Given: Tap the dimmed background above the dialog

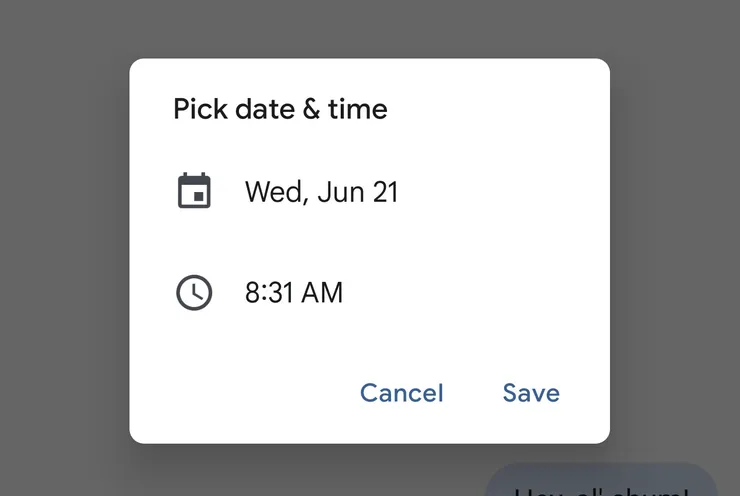Looking at the screenshot, I should (370, 28).
